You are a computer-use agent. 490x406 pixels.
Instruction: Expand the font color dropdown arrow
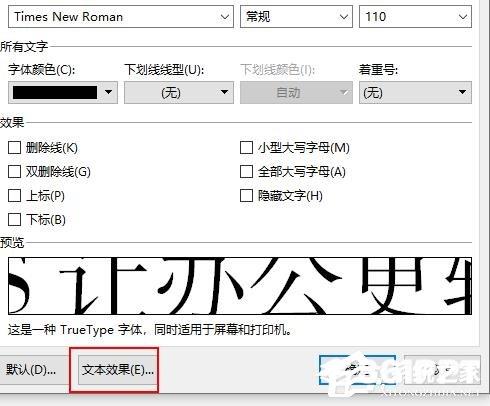(x=108, y=92)
